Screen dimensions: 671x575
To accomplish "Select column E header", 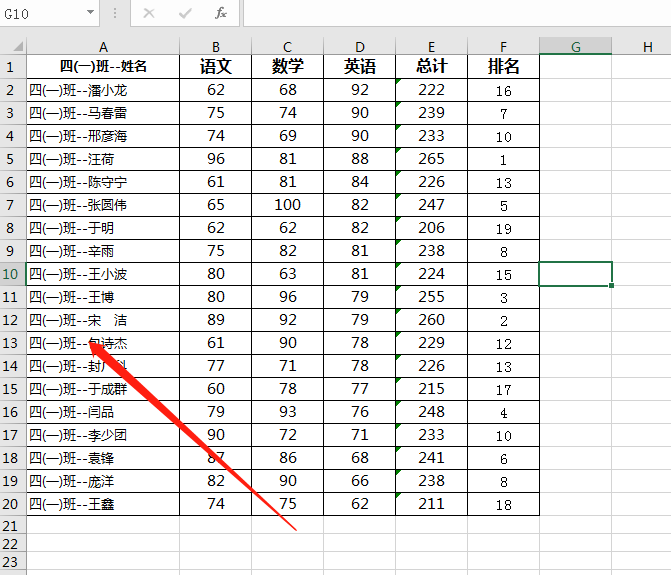I will [x=431, y=46].
